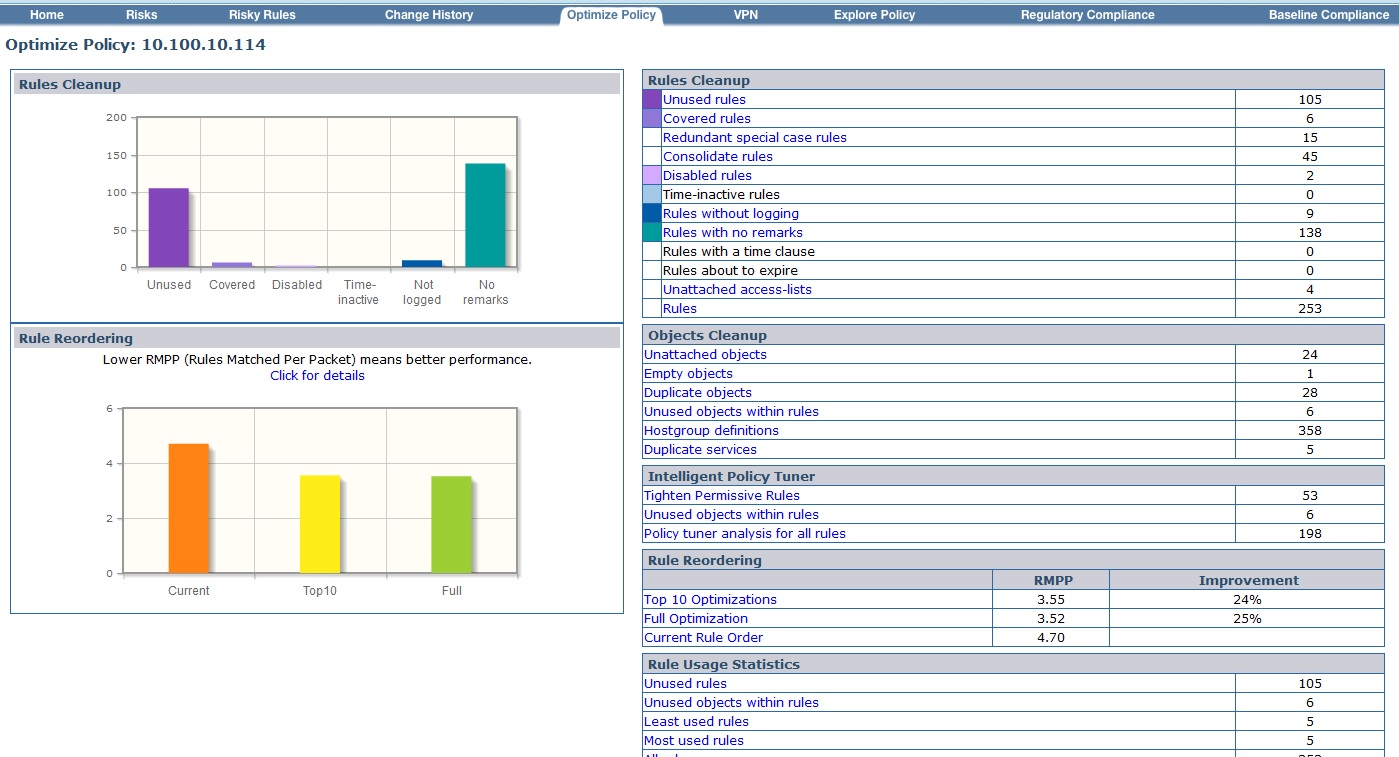Open the VPN tab

(x=745, y=15)
